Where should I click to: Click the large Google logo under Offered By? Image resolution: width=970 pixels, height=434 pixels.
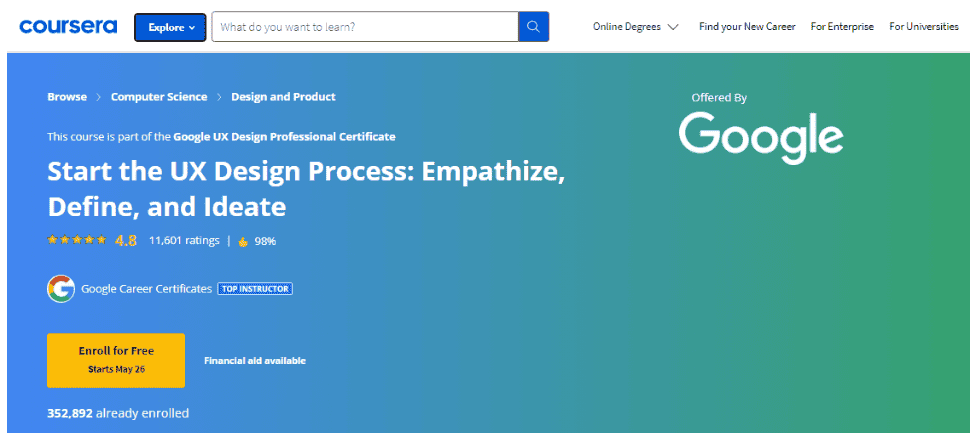point(760,138)
